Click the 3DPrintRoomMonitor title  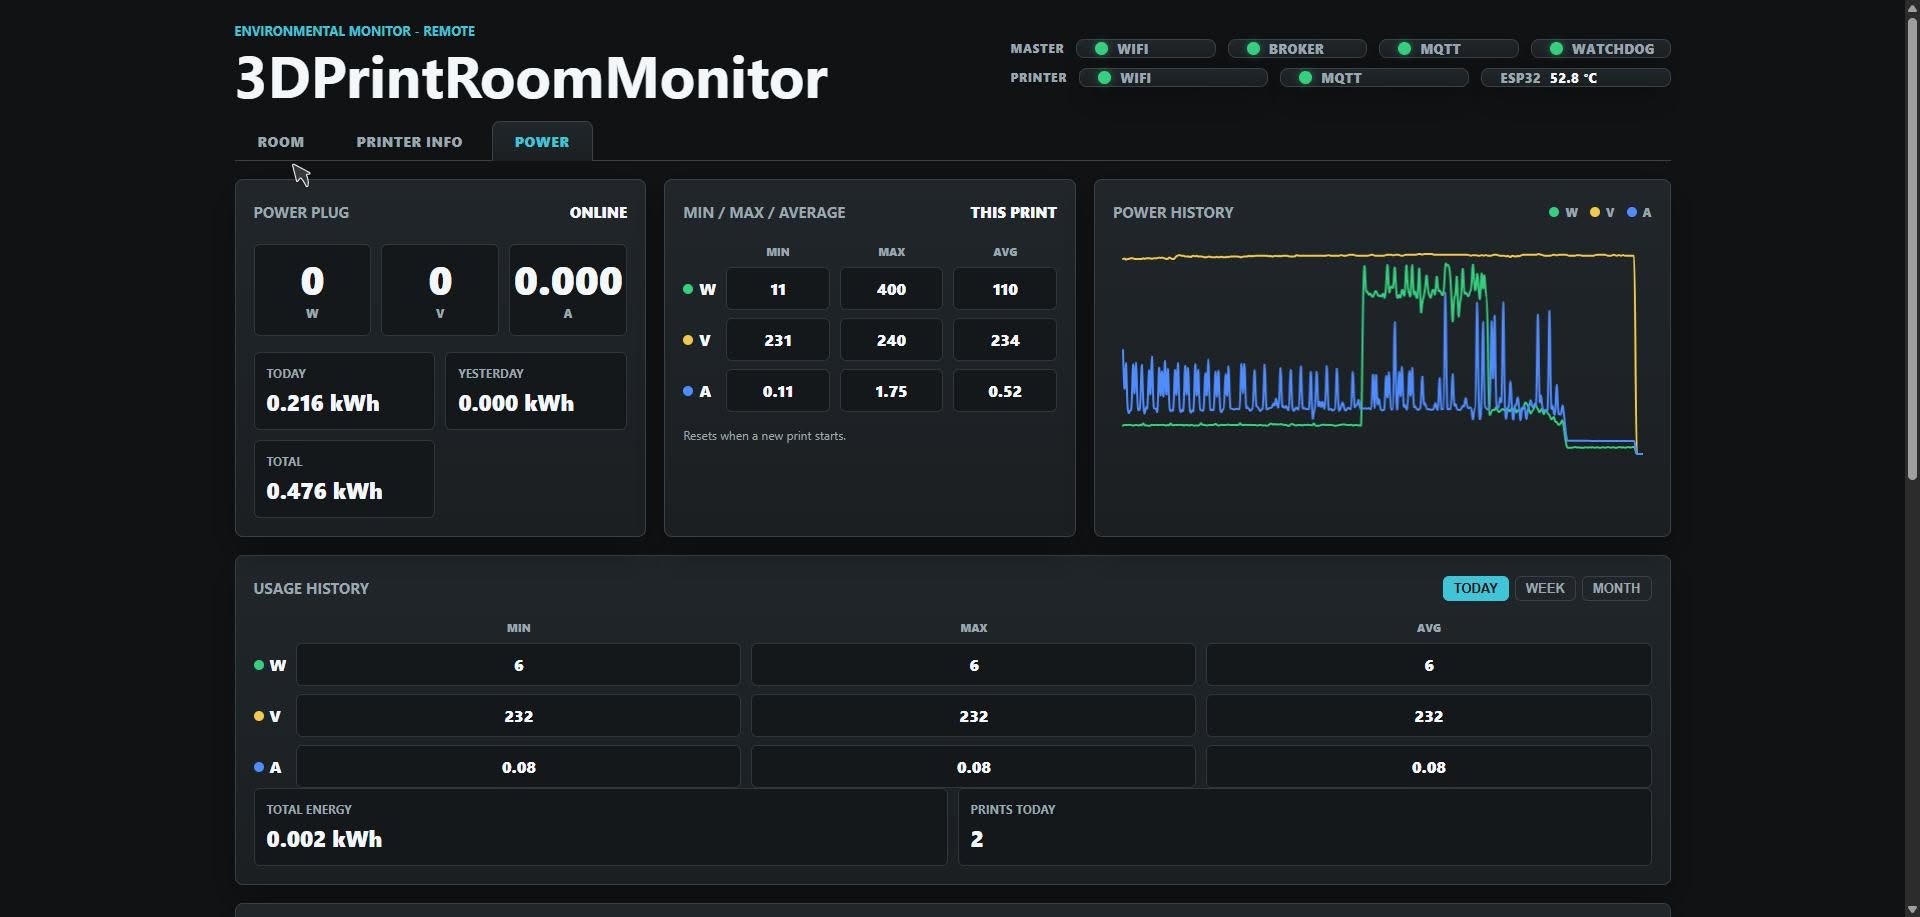[x=531, y=78]
